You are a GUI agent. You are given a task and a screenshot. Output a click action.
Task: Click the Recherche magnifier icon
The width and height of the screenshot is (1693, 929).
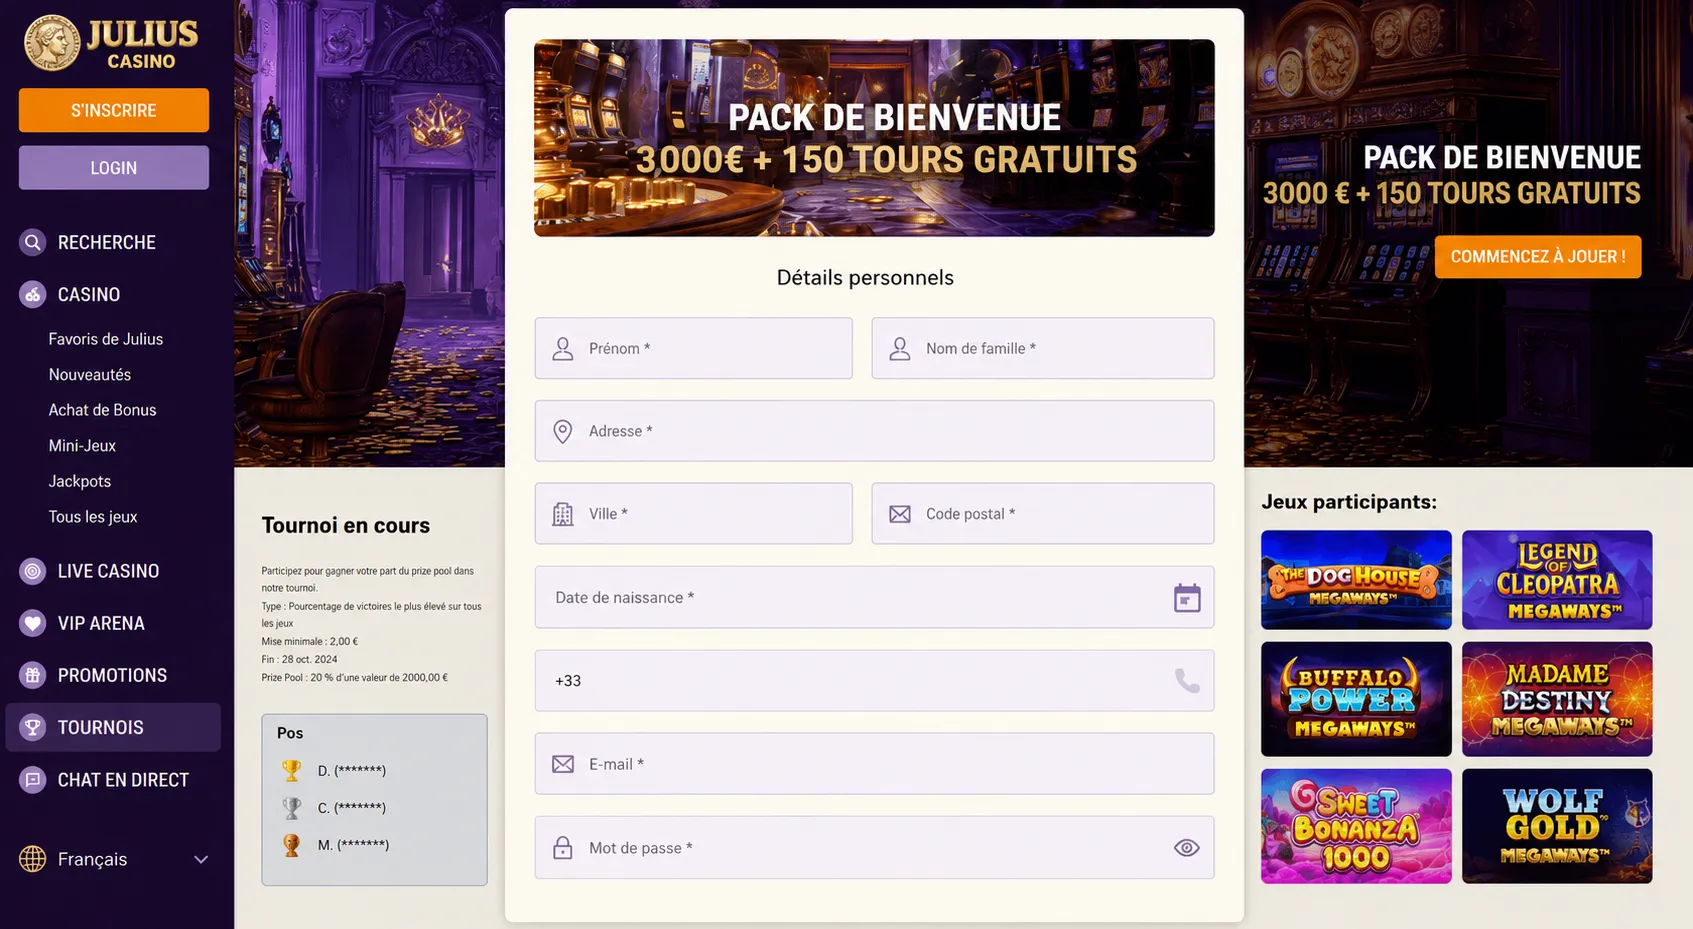tap(33, 242)
